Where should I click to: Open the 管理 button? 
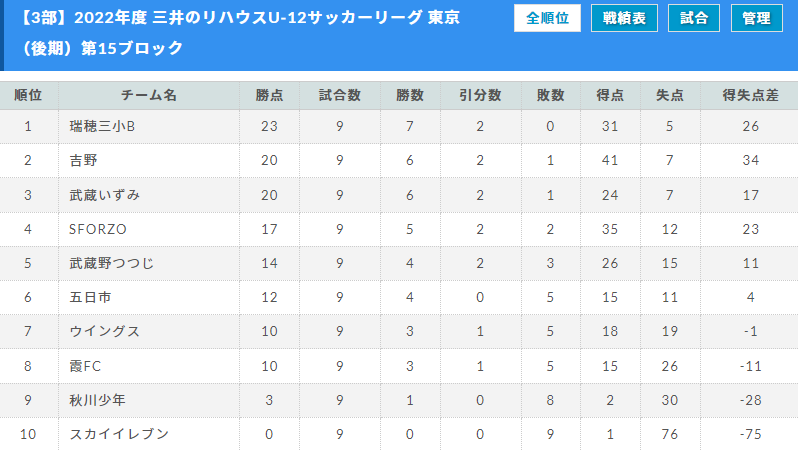[x=757, y=18]
